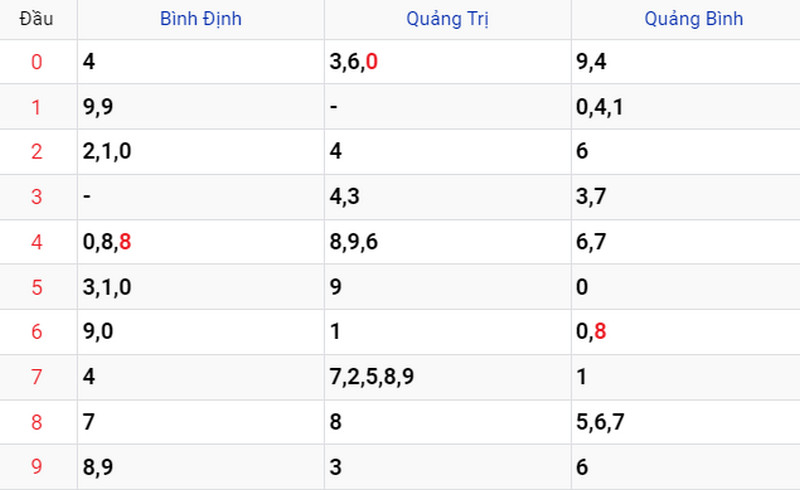This screenshot has width=800, height=490.
Task: Click Bình Định cell showing 0,8,8
Action: point(108,242)
